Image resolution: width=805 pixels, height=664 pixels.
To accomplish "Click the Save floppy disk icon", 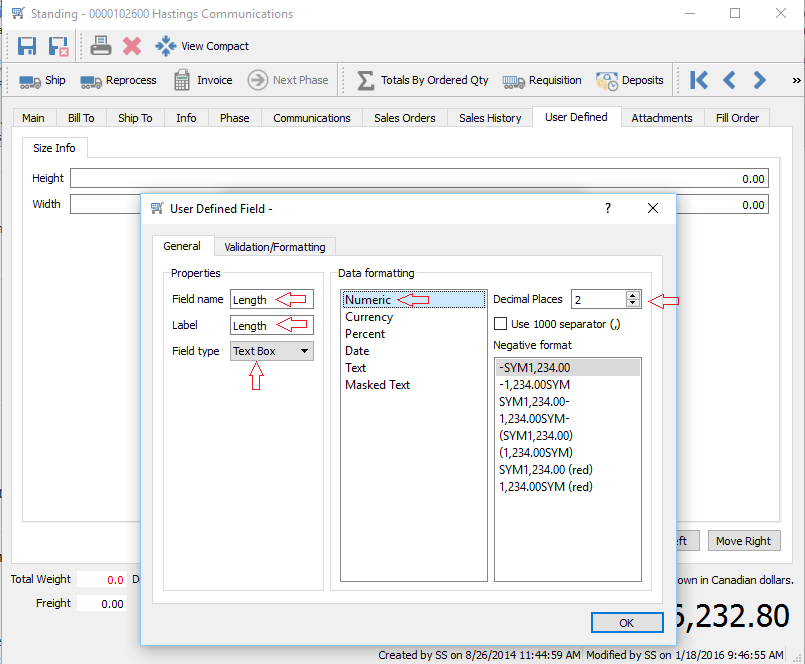I will [x=27, y=46].
